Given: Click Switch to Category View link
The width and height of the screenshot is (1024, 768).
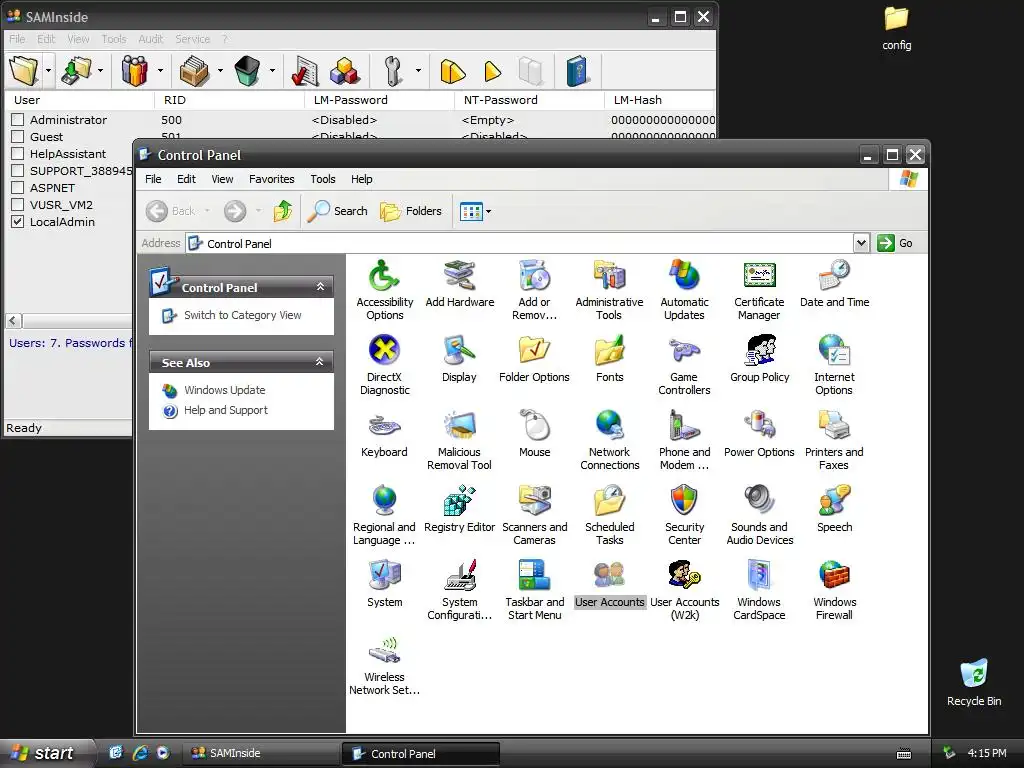Looking at the screenshot, I should [x=242, y=315].
